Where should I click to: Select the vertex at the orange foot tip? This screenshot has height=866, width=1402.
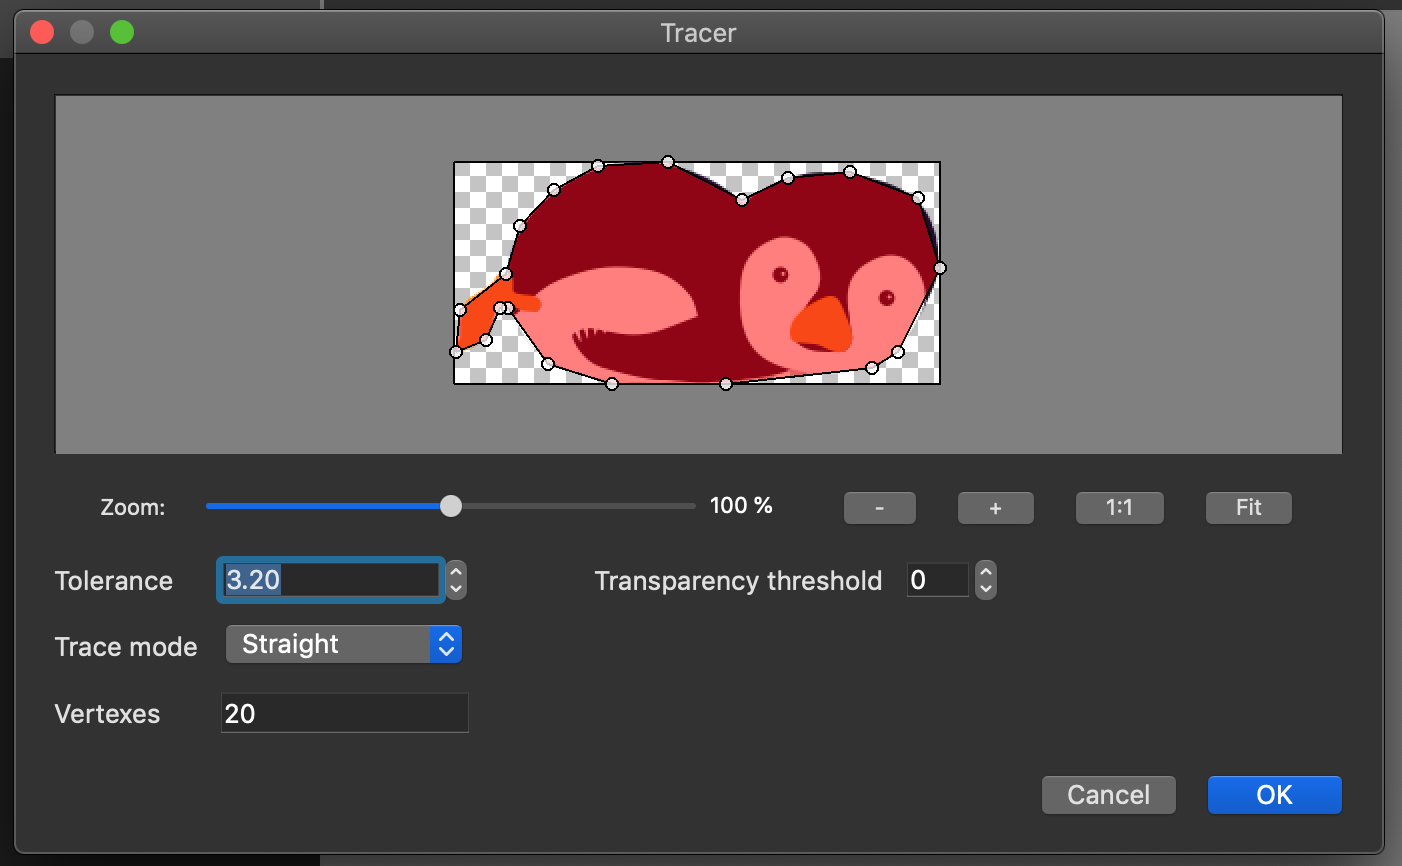point(456,352)
